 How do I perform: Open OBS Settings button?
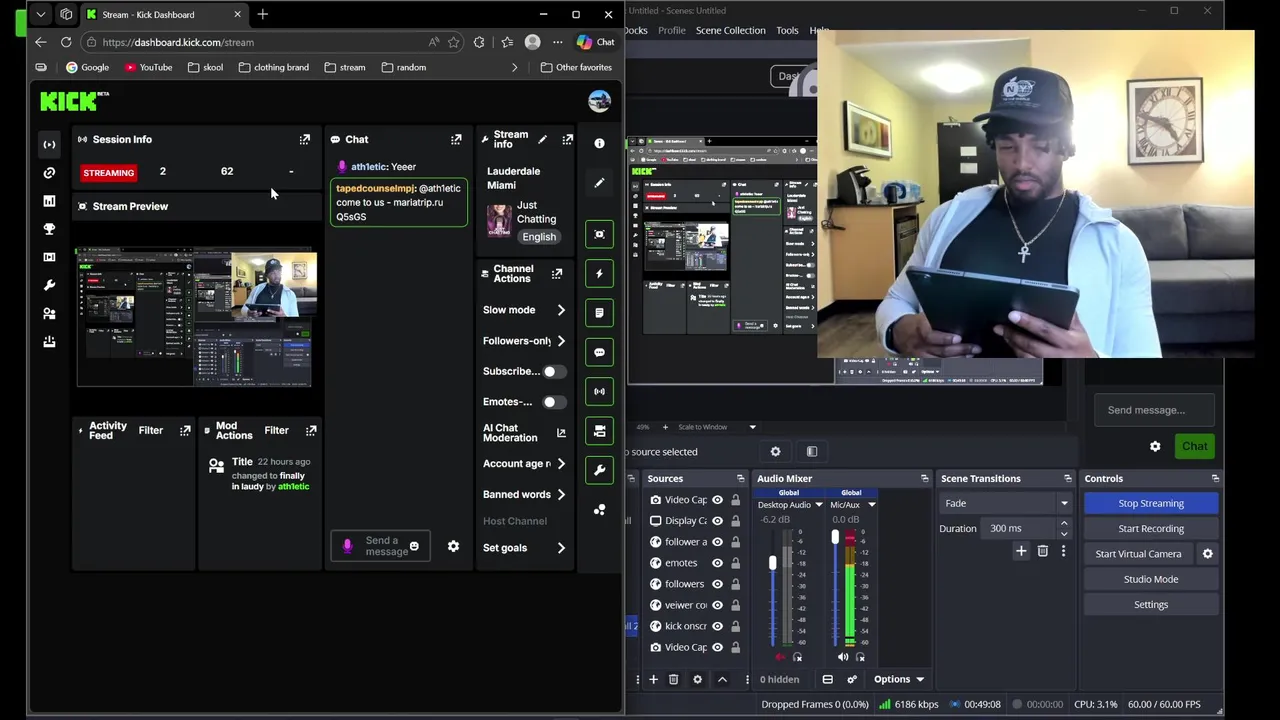[x=1151, y=604]
